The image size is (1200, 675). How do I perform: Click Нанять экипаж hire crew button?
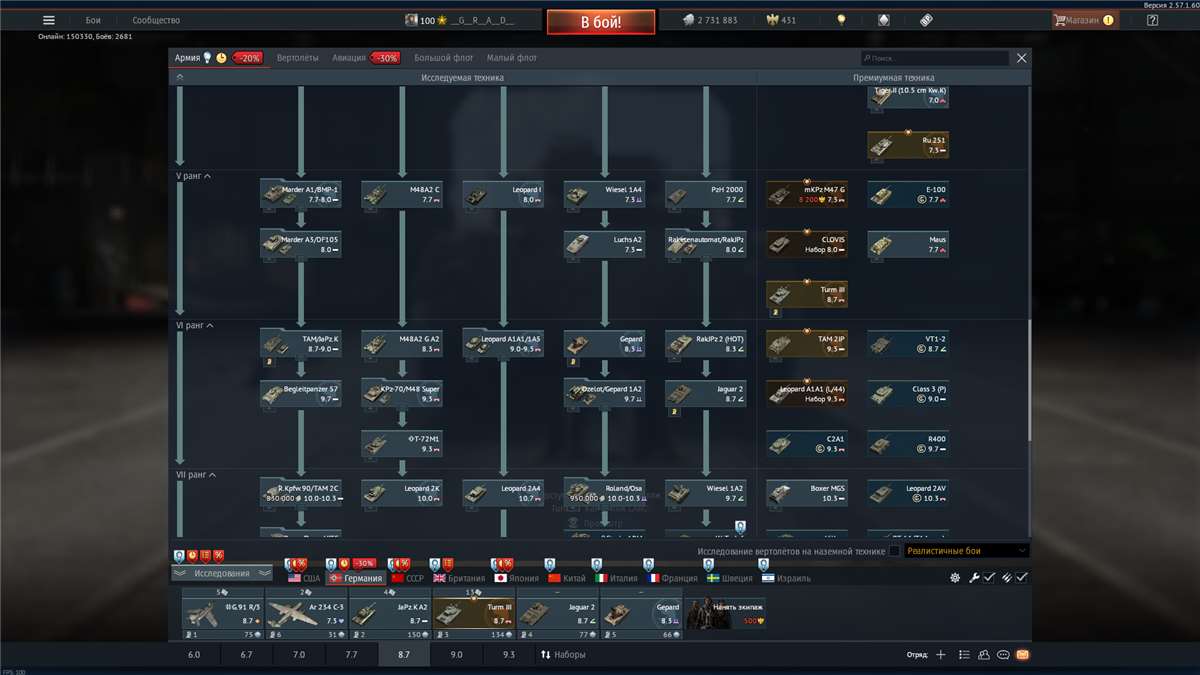[725, 614]
